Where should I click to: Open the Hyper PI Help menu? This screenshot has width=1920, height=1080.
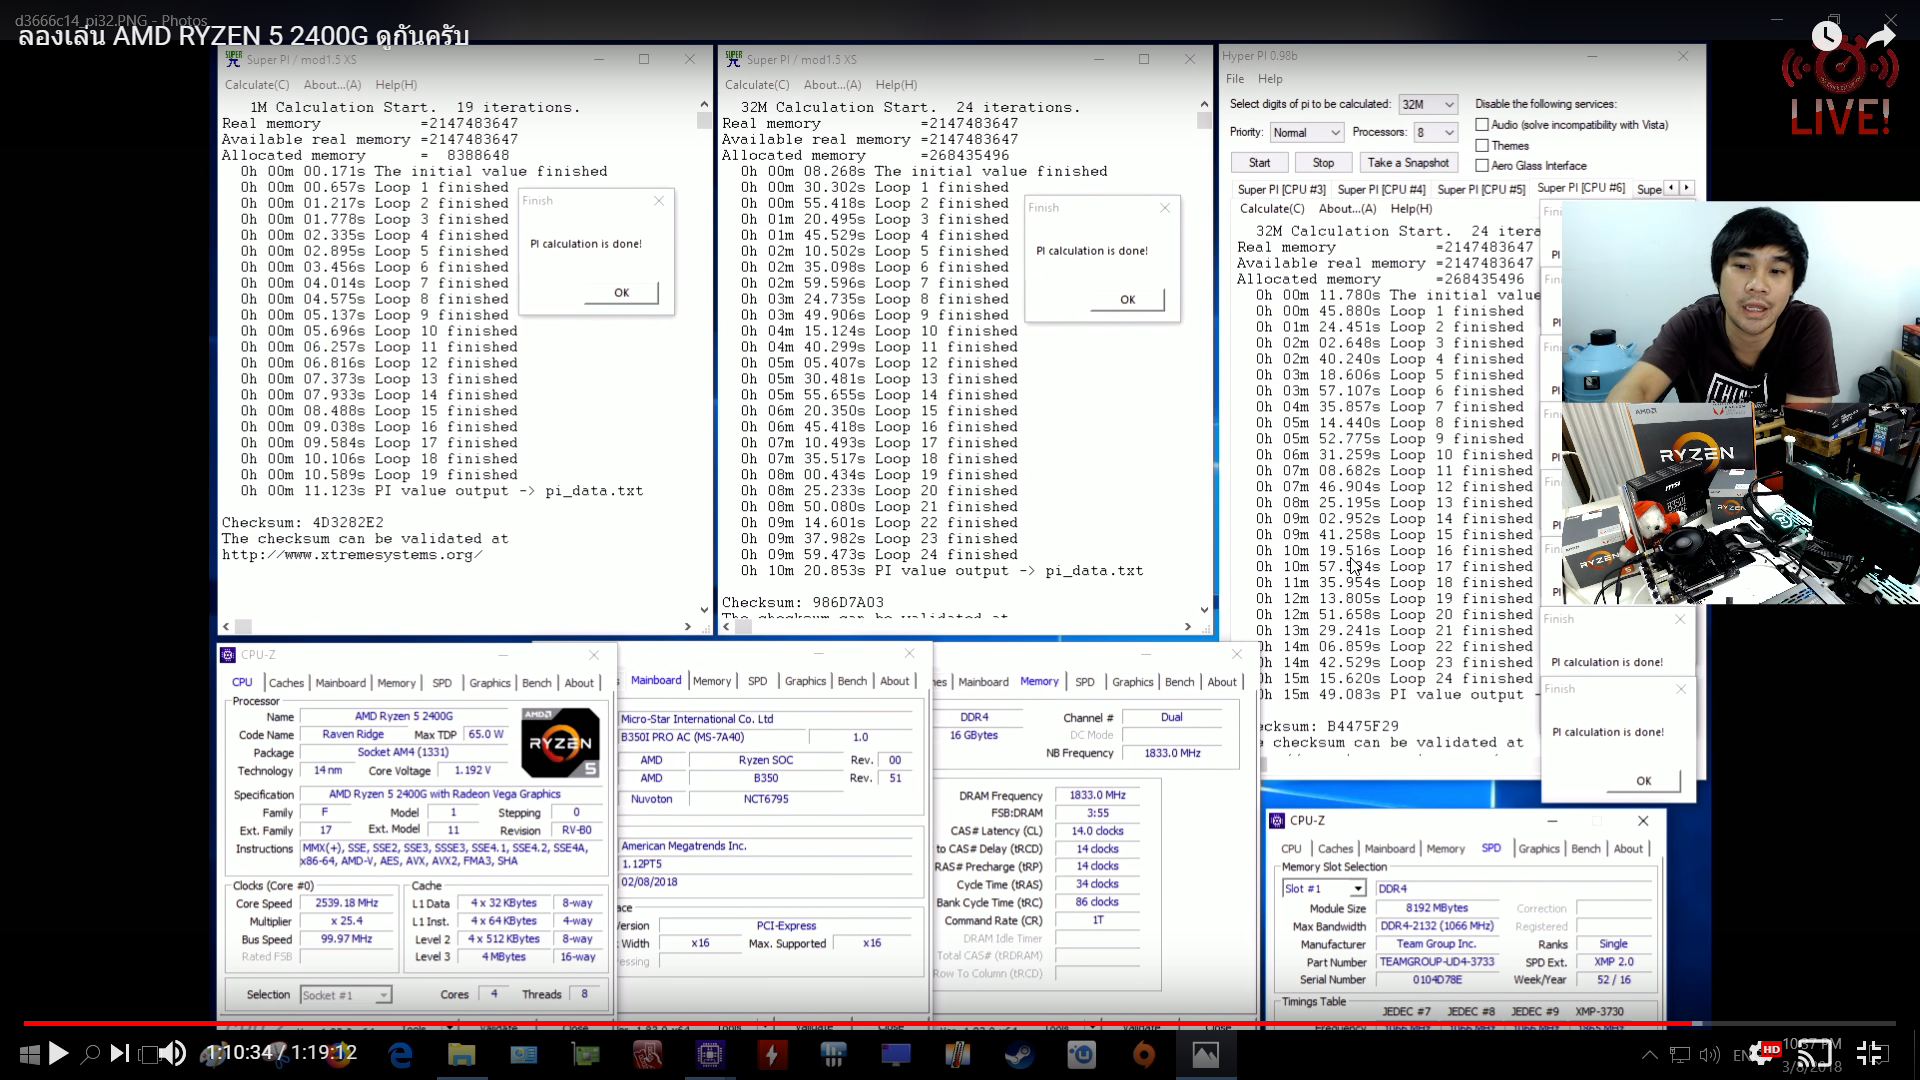click(1270, 79)
